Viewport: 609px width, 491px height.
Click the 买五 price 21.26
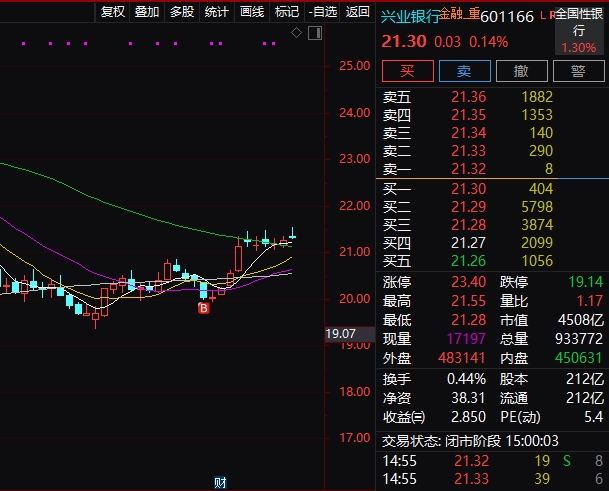(x=468, y=261)
